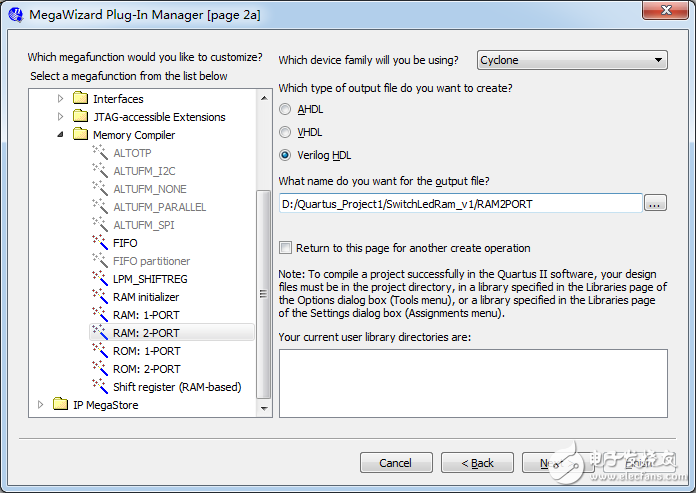Click the FIFO partitioner wand icon
Screen dimensions: 696x493
[100, 260]
